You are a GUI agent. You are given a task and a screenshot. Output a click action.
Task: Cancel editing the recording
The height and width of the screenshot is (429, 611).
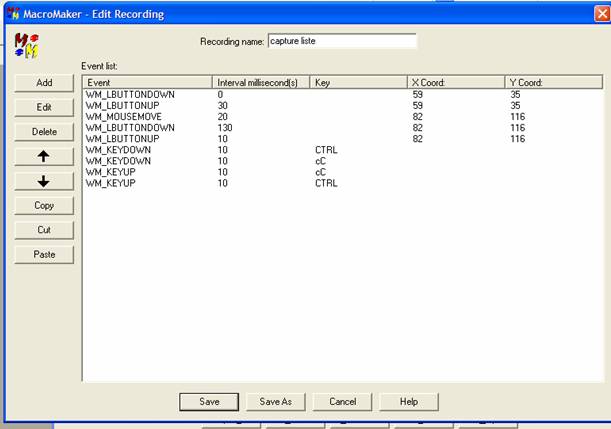[x=342, y=401]
